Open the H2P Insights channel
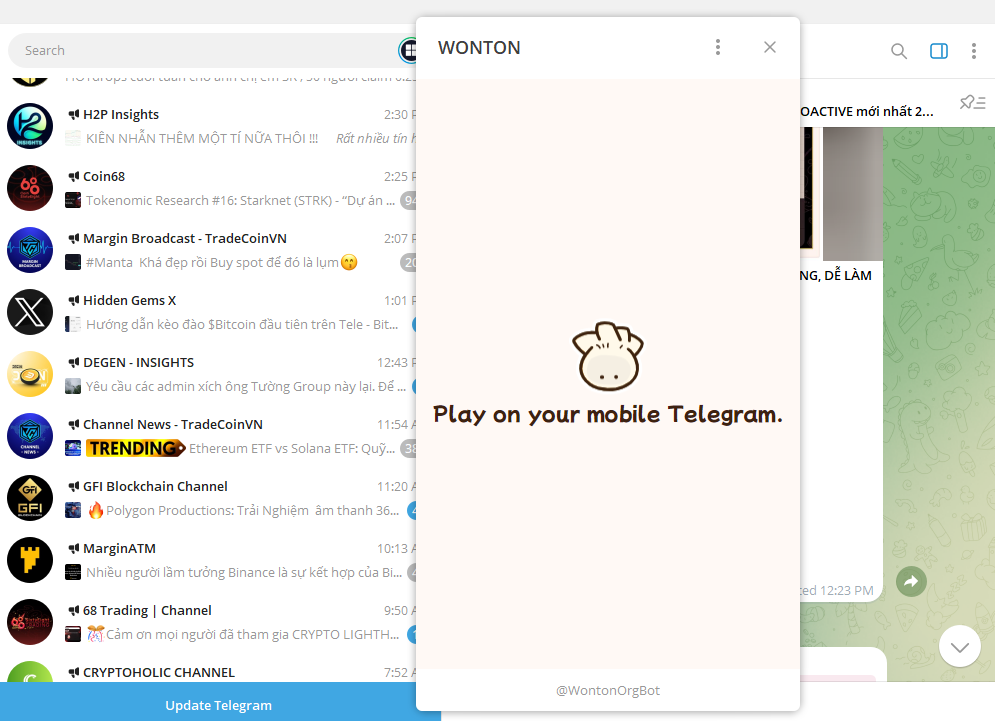Image resolution: width=995 pixels, height=721 pixels. [208, 126]
